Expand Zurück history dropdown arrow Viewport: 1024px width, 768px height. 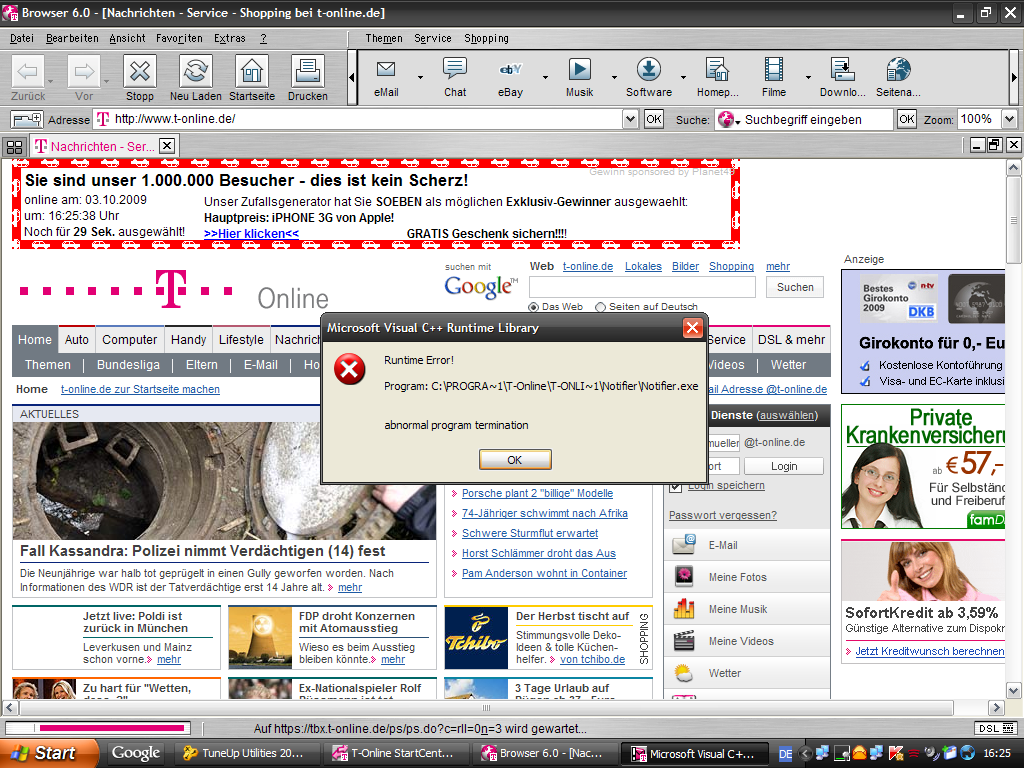[50, 81]
